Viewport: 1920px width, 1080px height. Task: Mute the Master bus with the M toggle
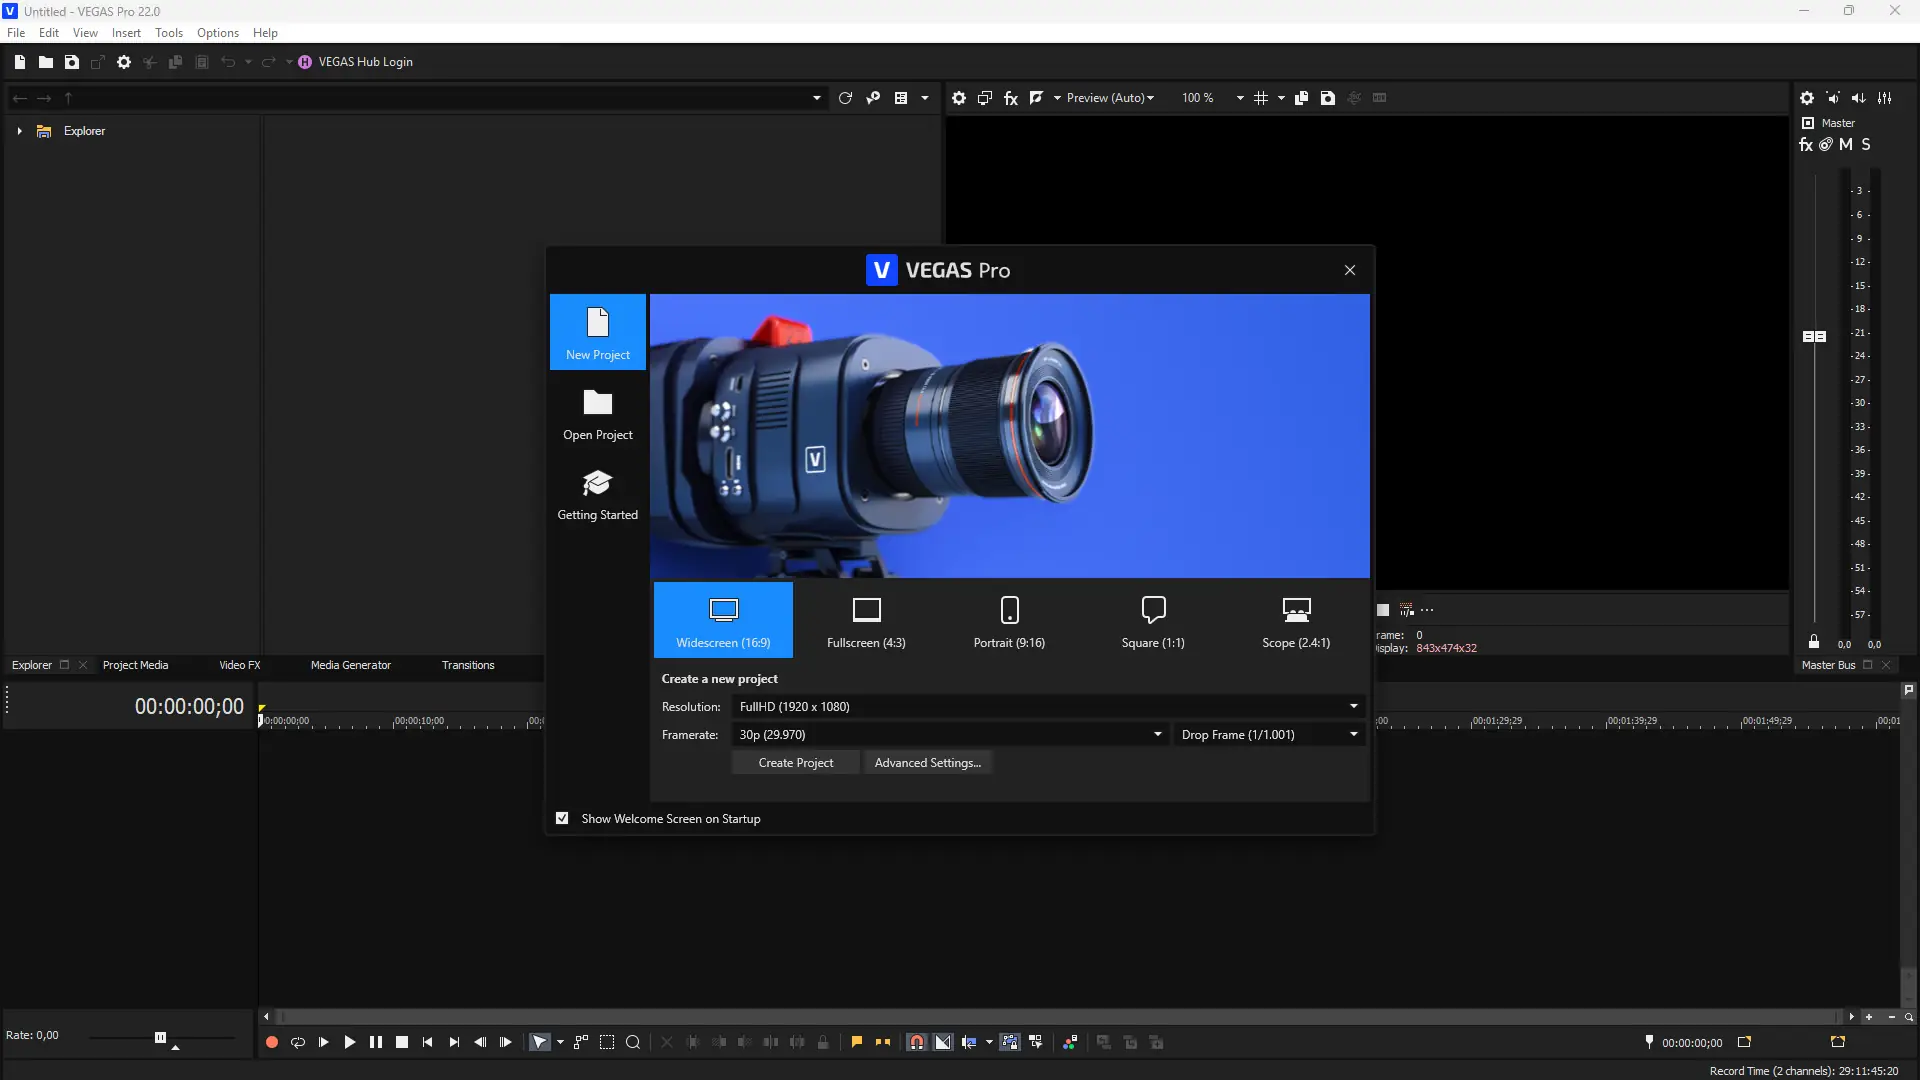1845,144
